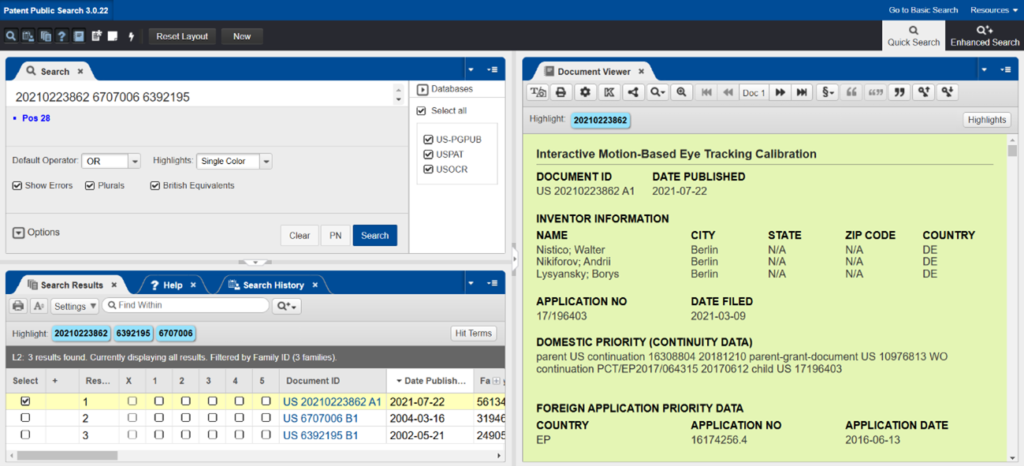Switch to the Help tab
The width and height of the screenshot is (1024, 466).
(172, 285)
